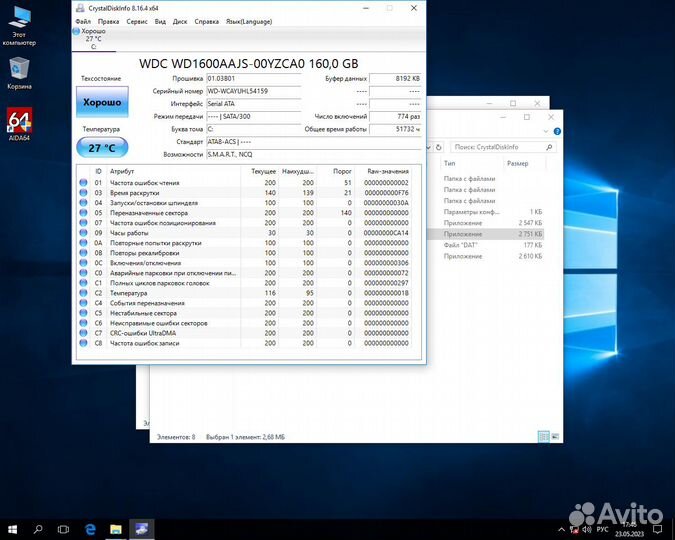Click status icon of attribute 03 Время раскрутки
The height and width of the screenshot is (540, 675).
coord(84,192)
